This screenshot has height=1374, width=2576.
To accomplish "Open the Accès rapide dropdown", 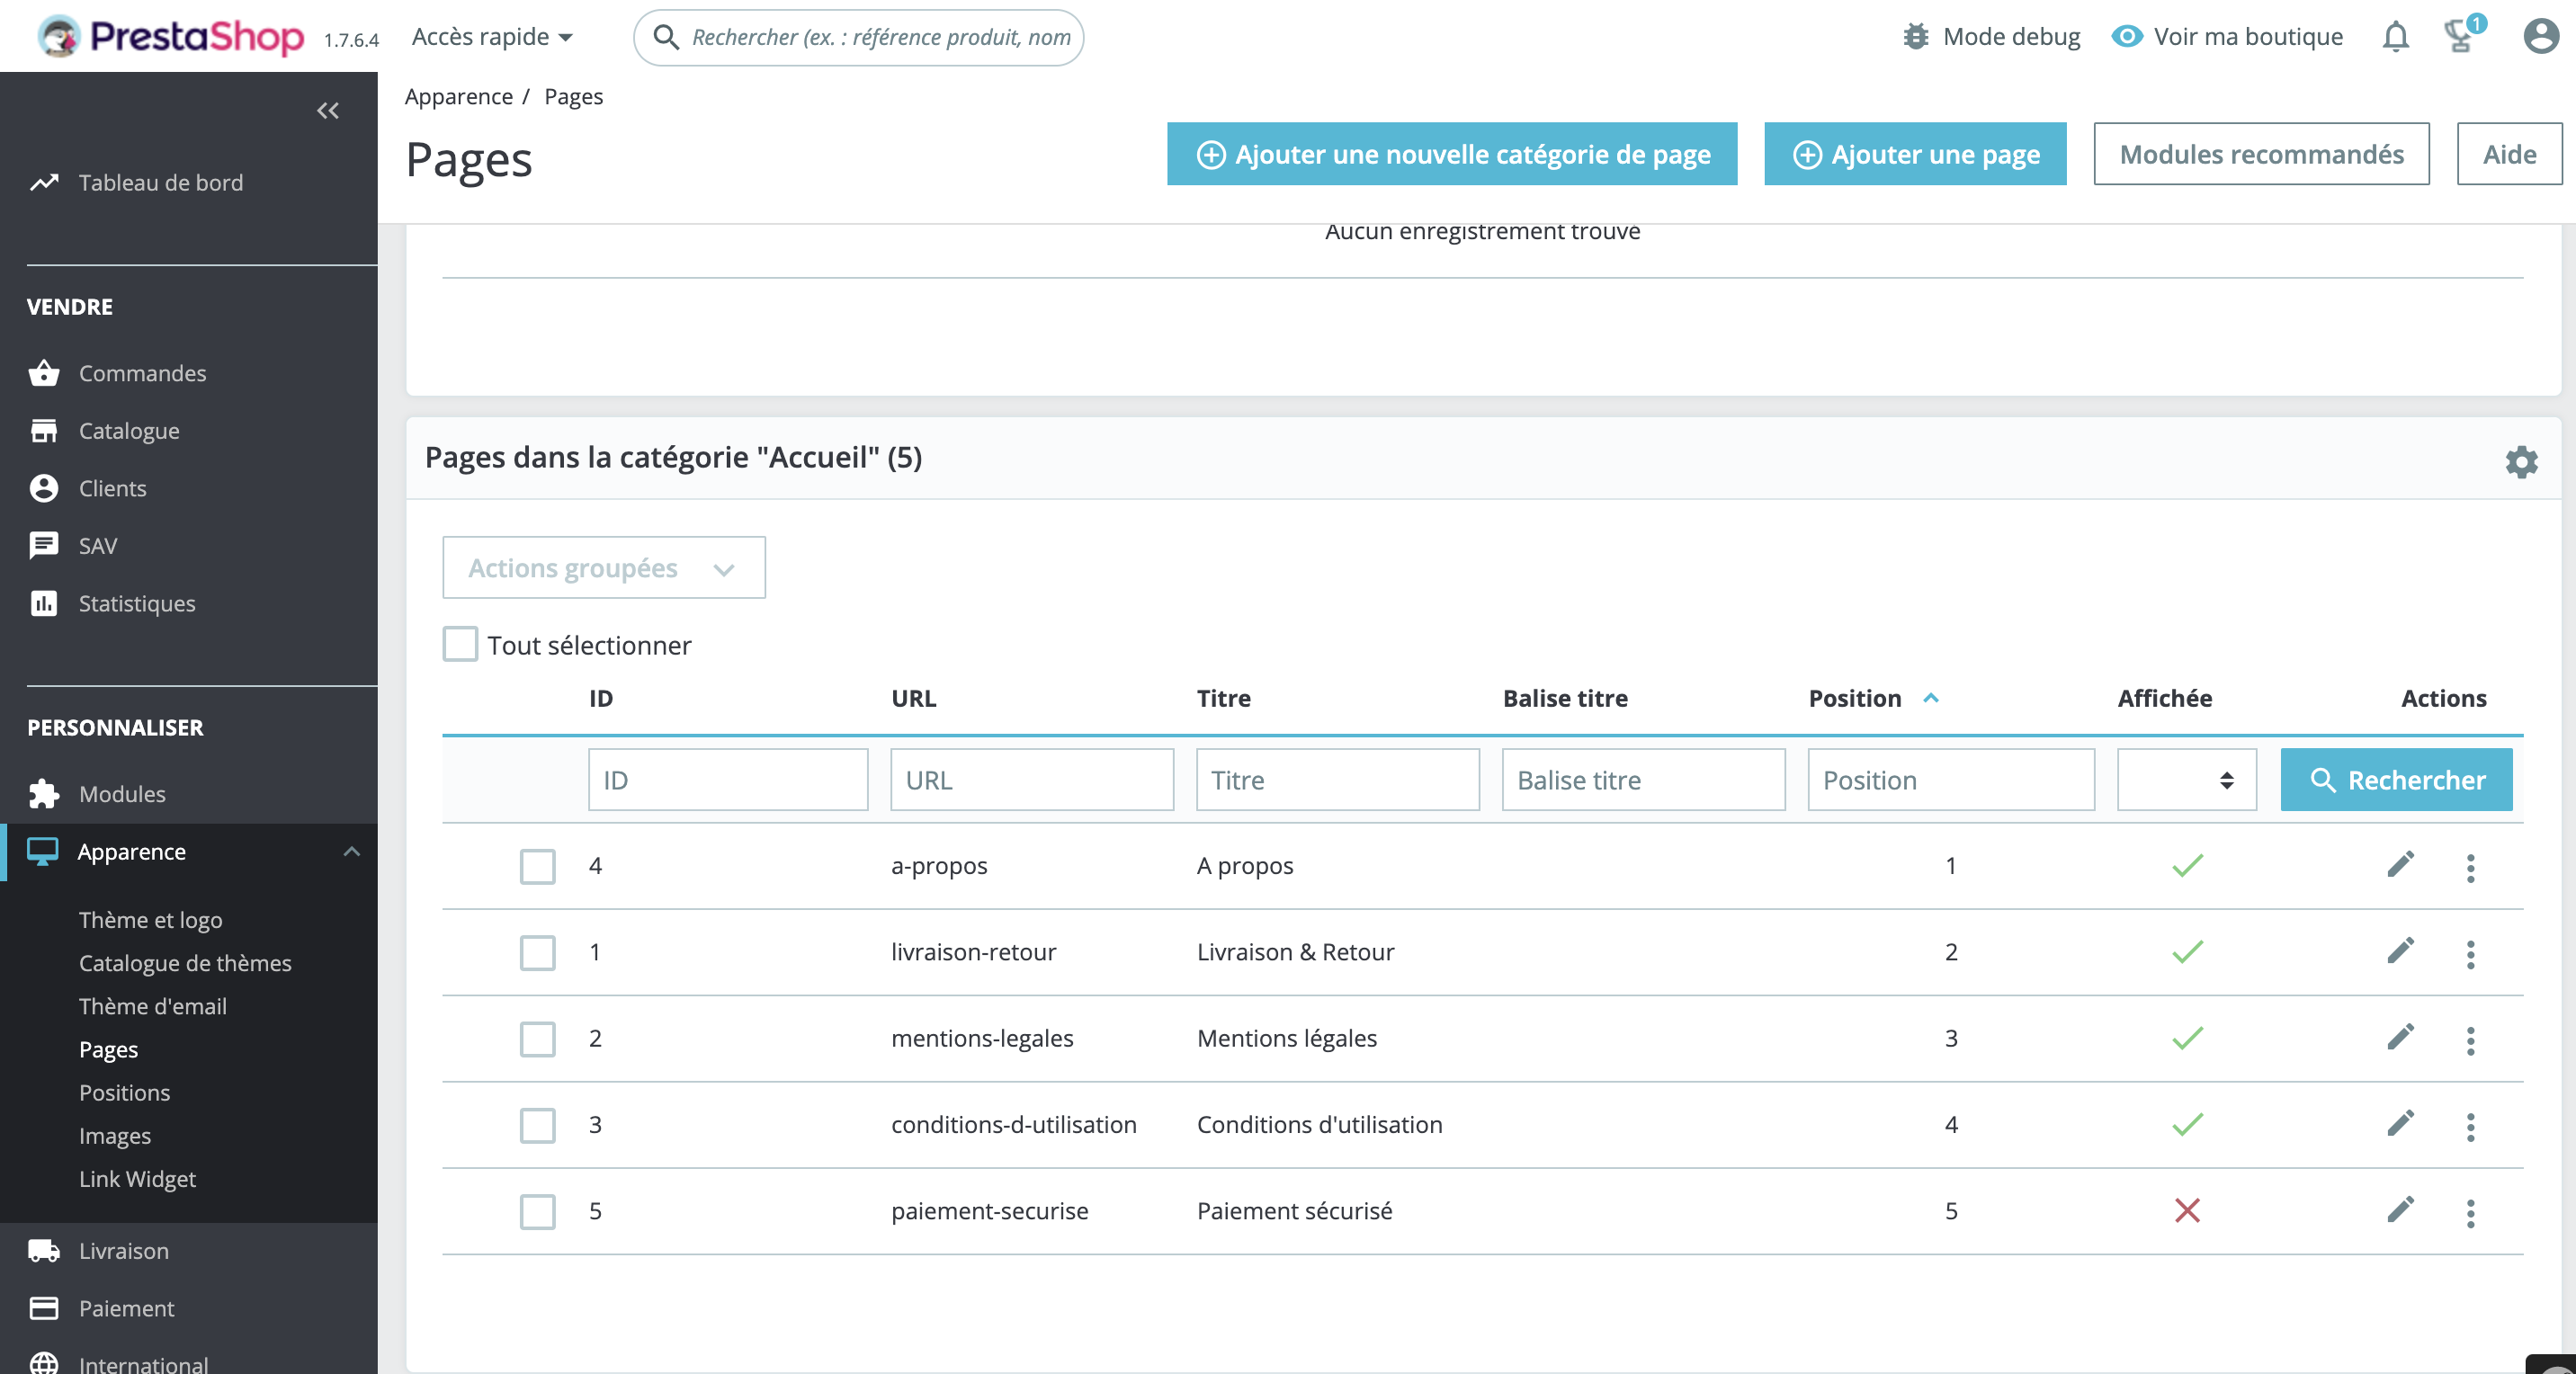I will (492, 37).
